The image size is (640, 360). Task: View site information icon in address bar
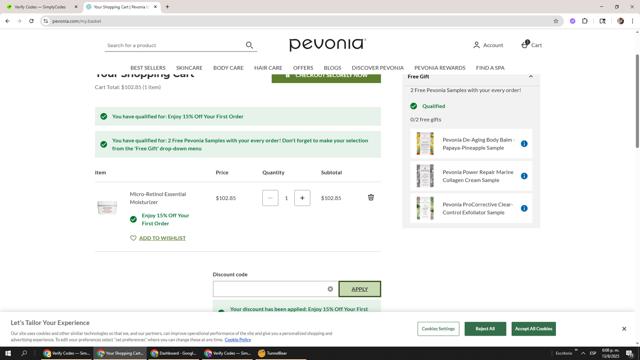[46, 21]
